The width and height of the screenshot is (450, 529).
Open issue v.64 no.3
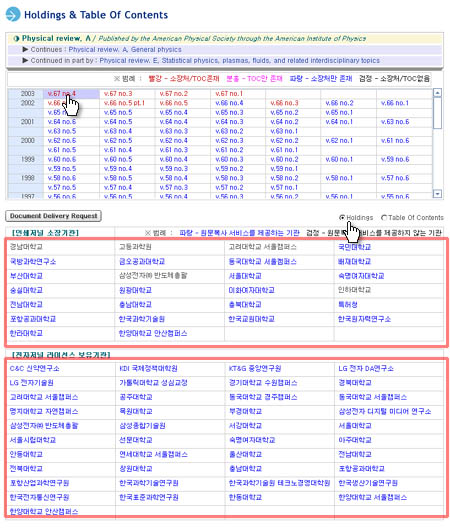tap(229, 122)
